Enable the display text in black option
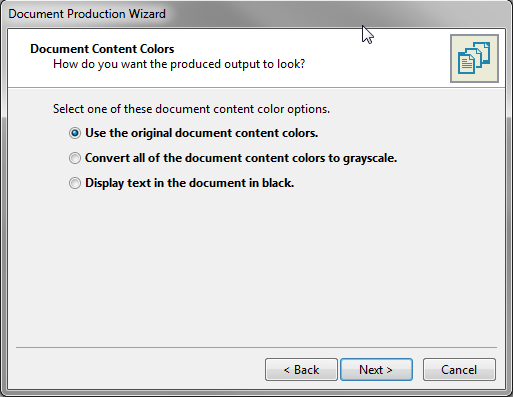 coord(75,183)
